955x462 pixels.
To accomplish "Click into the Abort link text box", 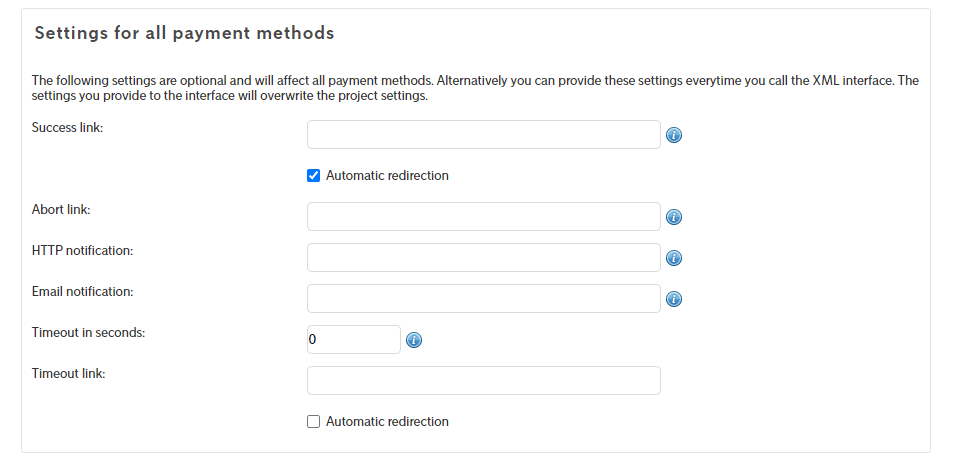I will 483,217.
